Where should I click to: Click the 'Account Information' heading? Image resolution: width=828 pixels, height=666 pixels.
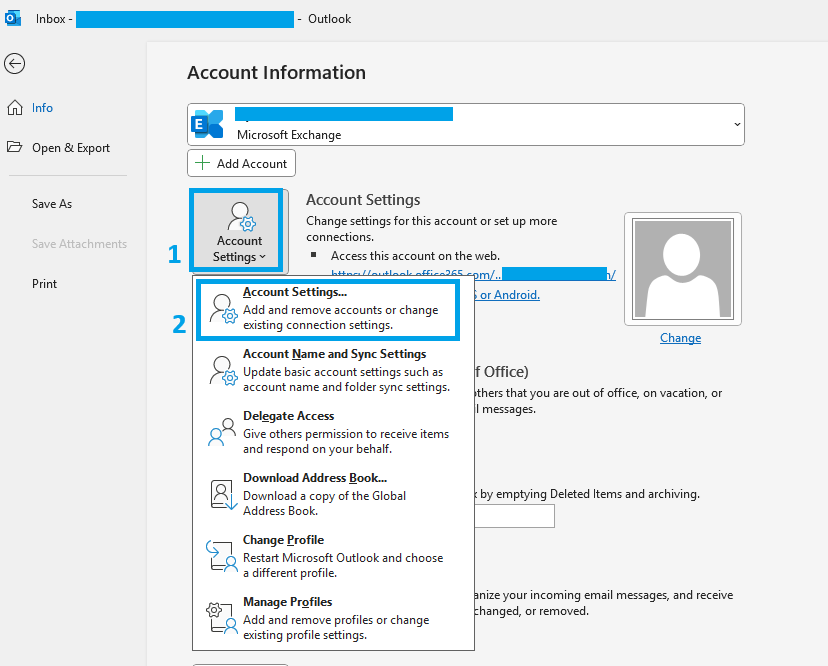[277, 72]
